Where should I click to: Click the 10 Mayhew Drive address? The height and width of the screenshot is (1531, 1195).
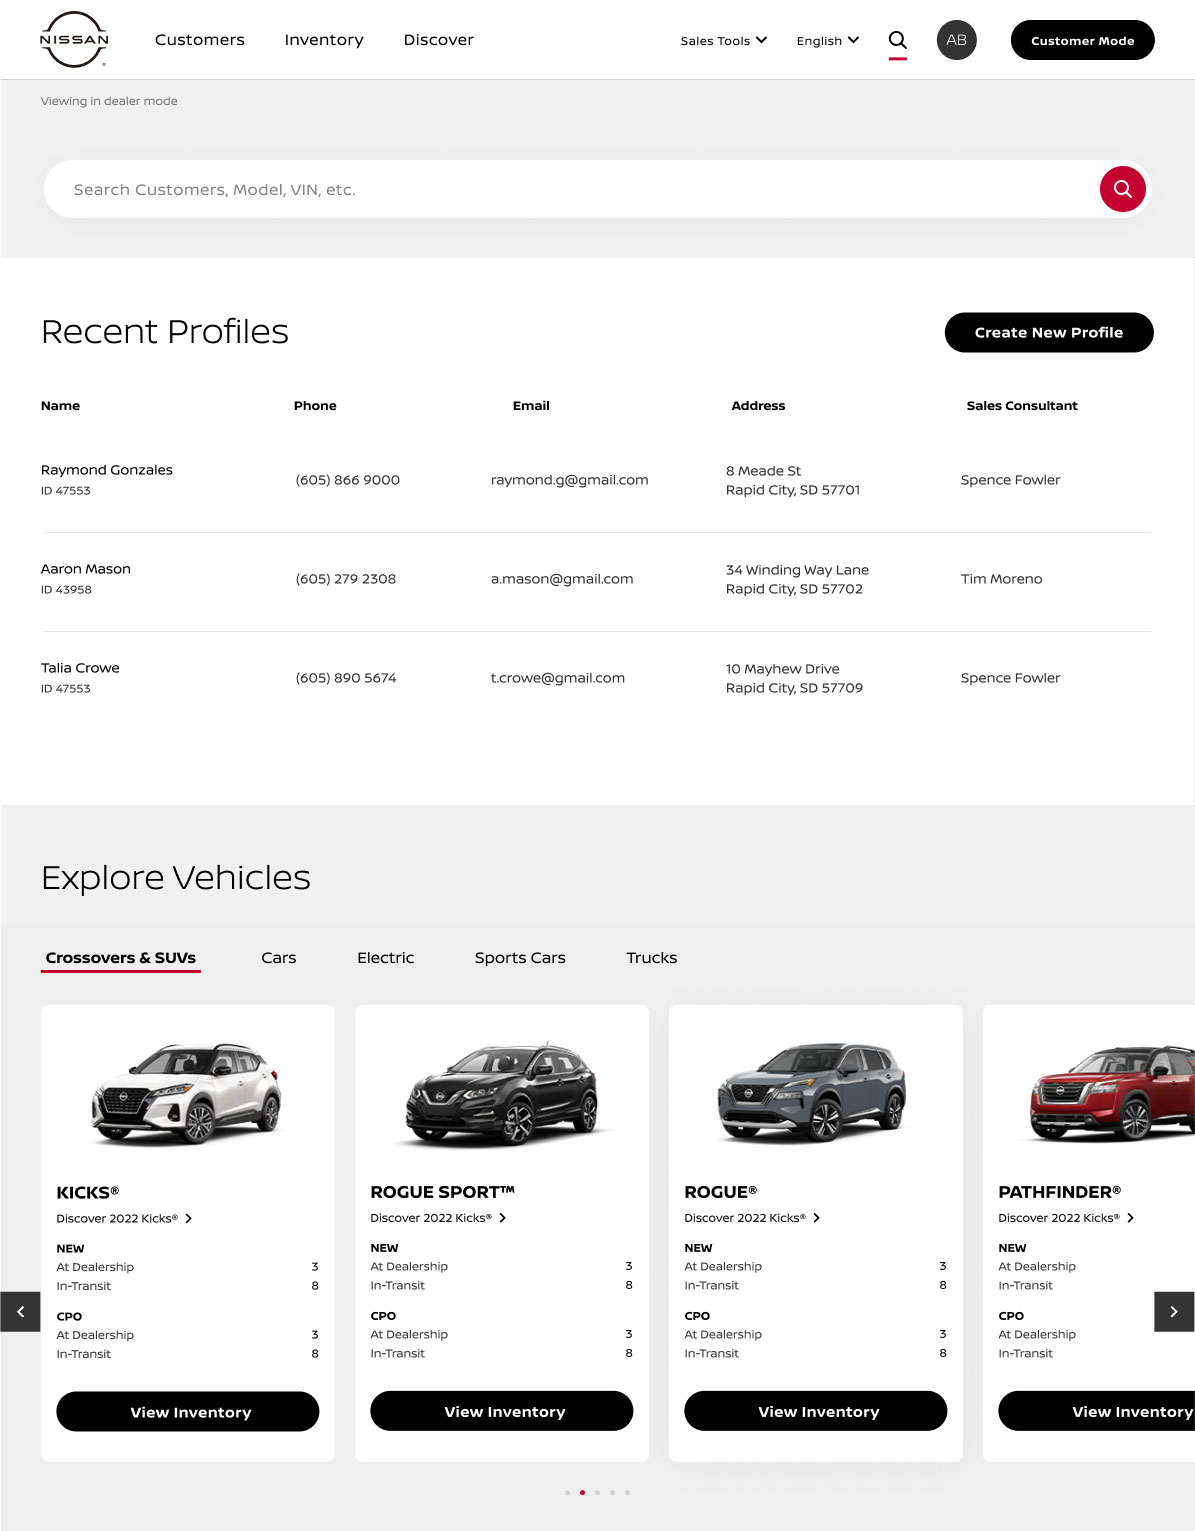[794, 678]
